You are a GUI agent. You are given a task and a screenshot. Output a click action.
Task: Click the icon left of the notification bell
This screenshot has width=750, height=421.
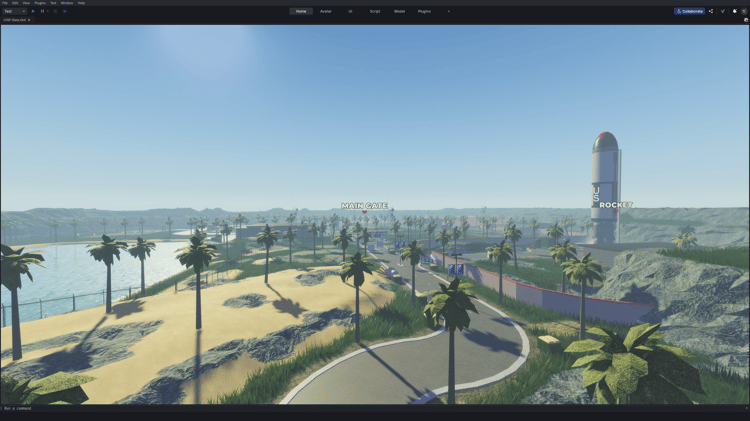[x=723, y=11]
